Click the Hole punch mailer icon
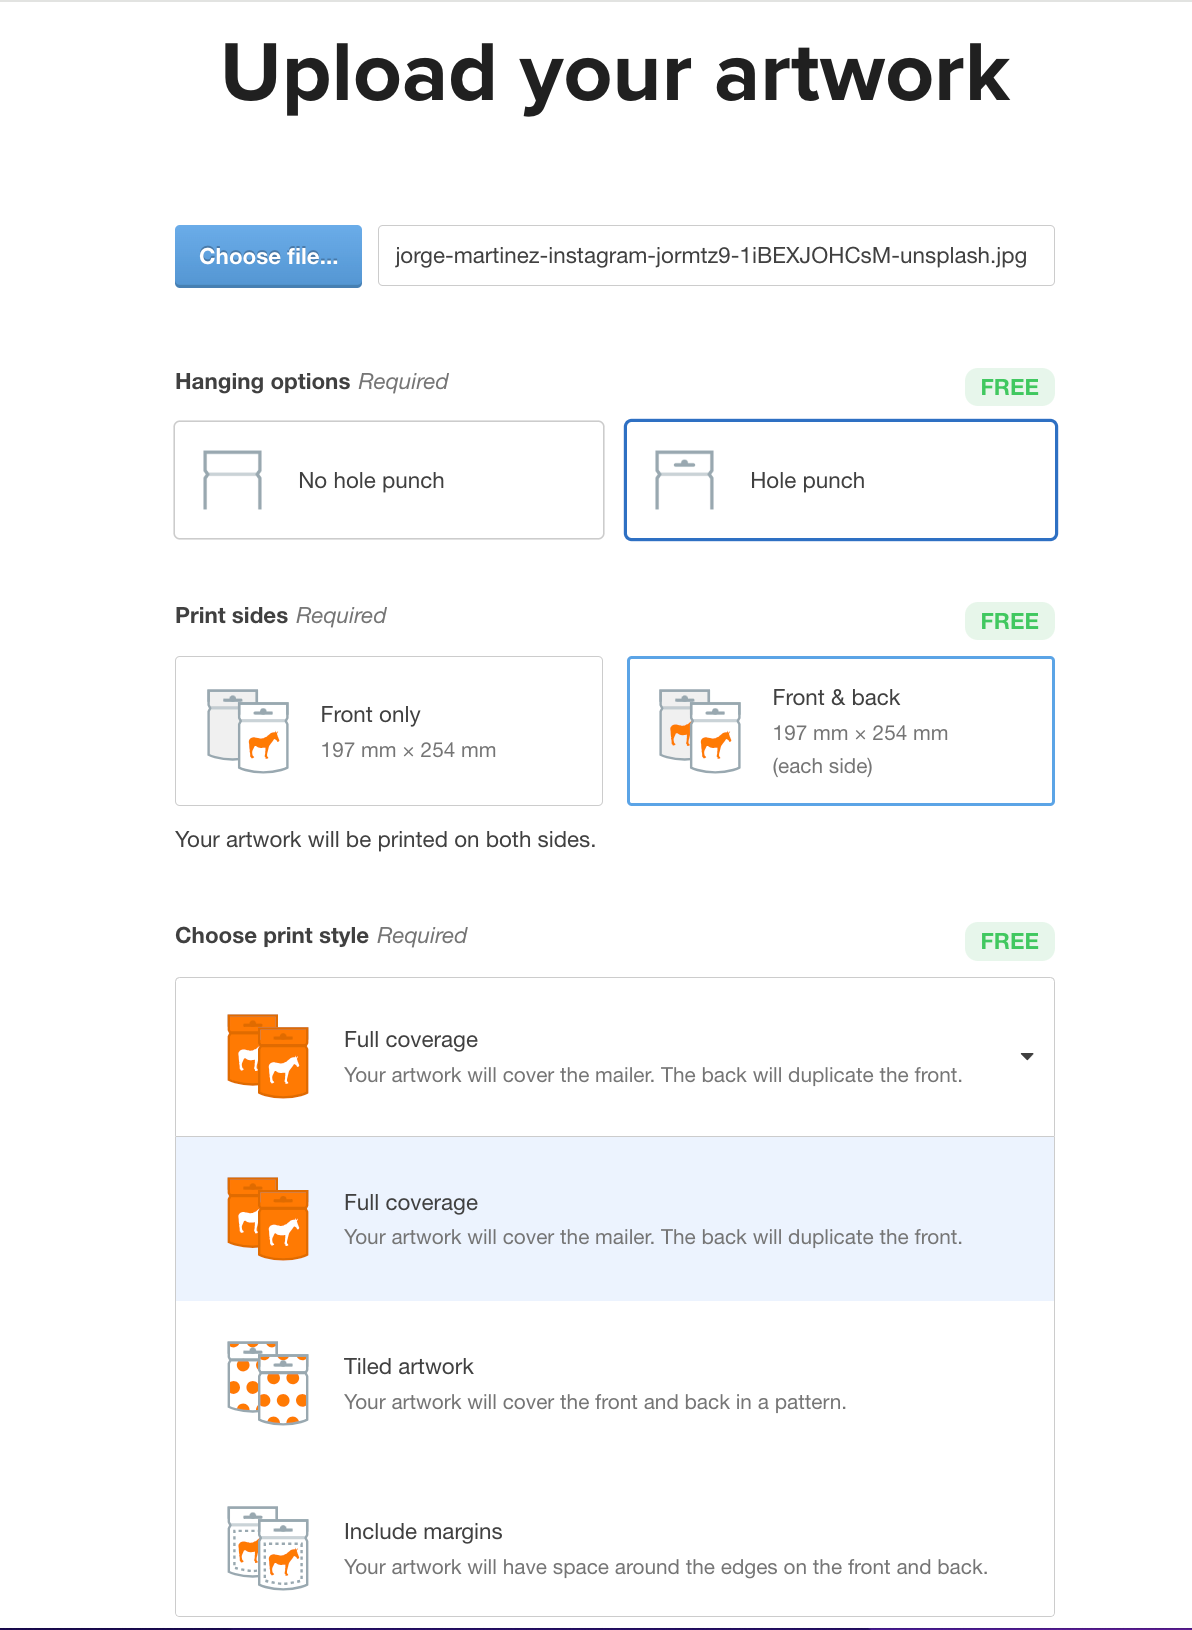Viewport: 1192px width, 1630px height. coord(684,480)
